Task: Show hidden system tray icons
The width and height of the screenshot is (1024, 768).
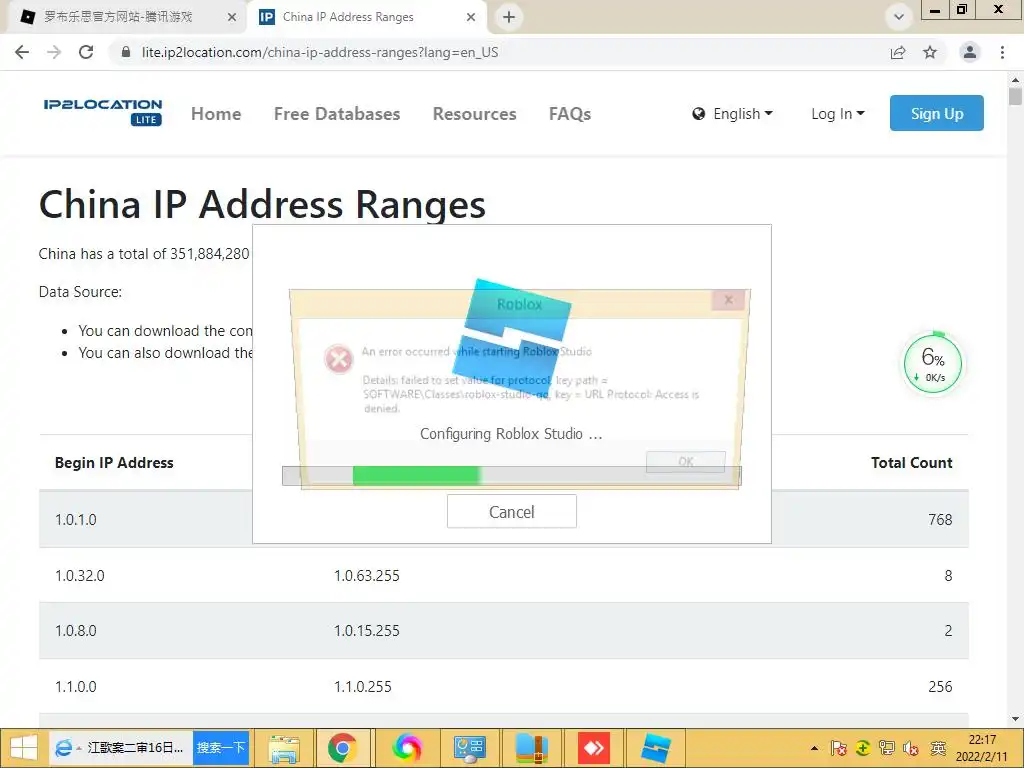Action: pyautogui.click(x=814, y=748)
